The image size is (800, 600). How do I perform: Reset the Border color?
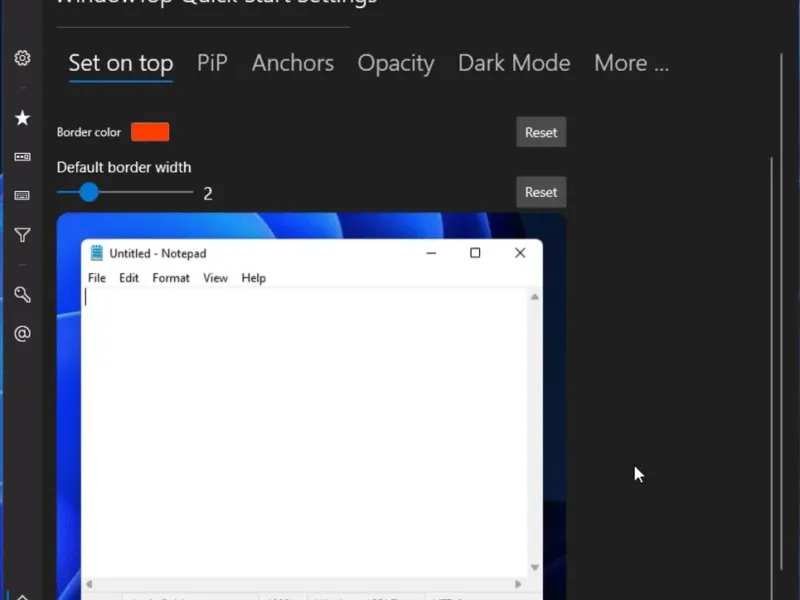(541, 132)
